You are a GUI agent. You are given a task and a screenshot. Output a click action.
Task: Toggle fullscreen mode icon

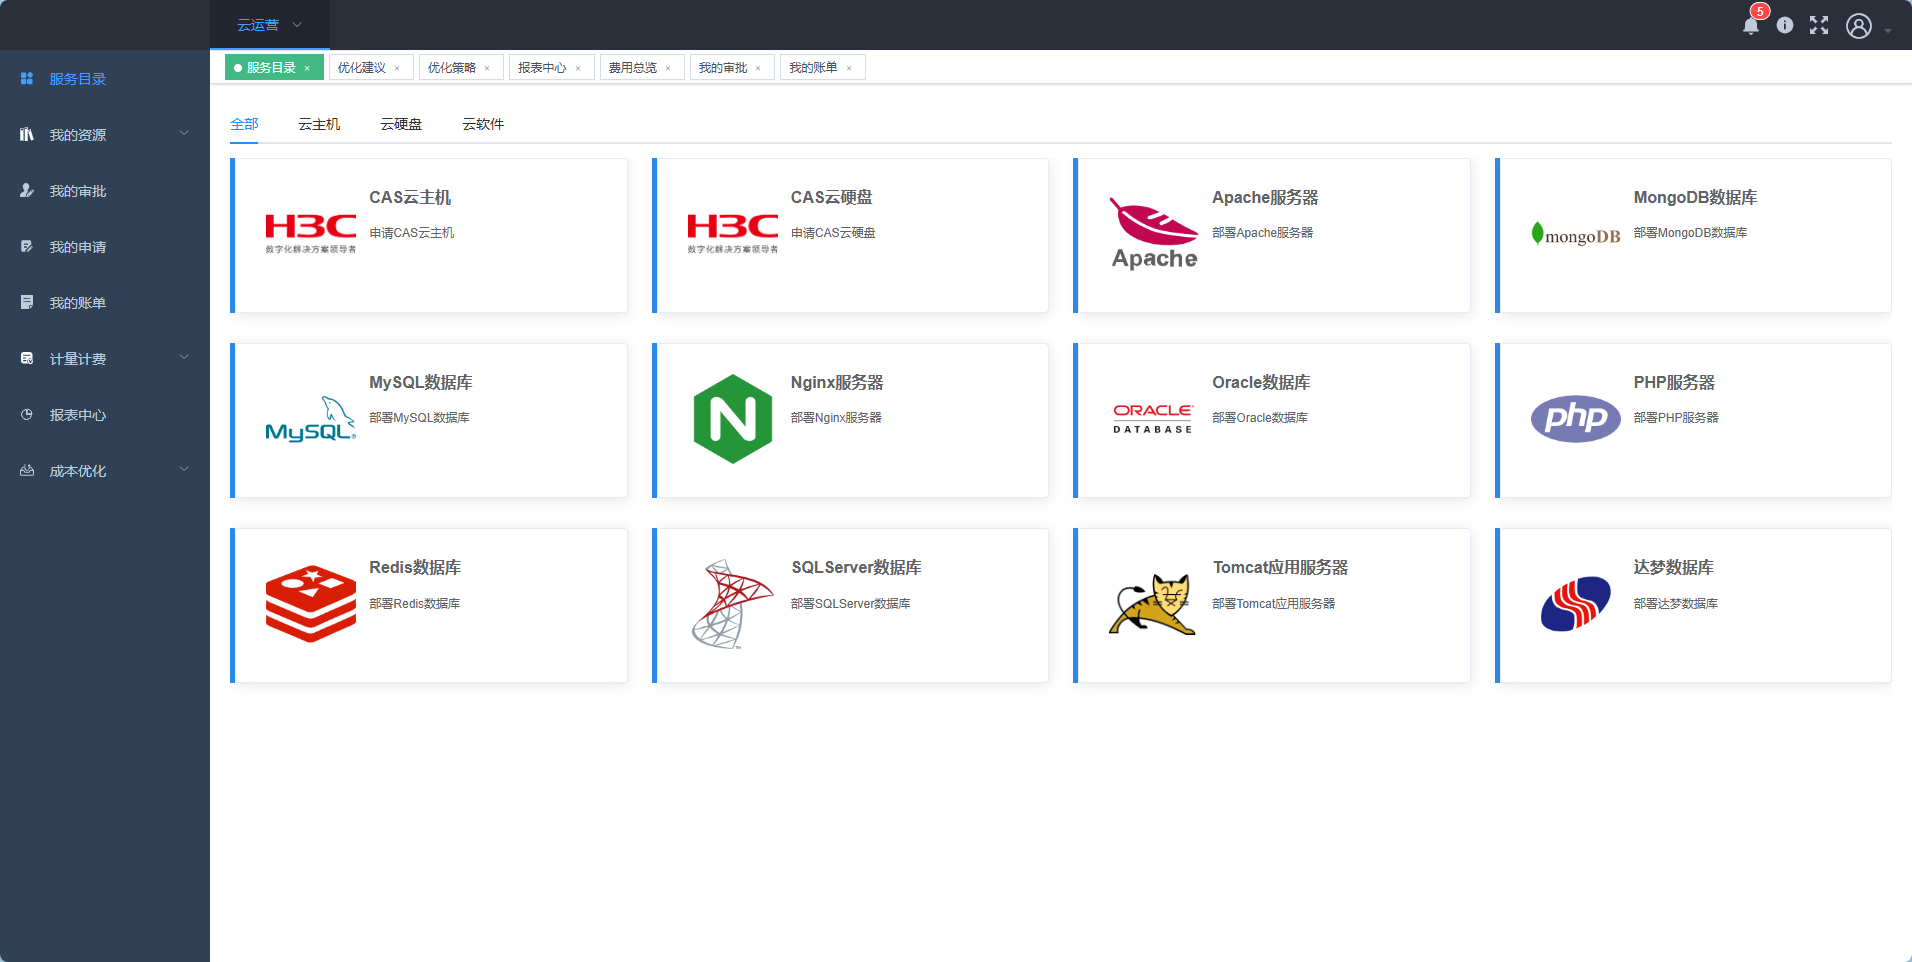pos(1819,25)
